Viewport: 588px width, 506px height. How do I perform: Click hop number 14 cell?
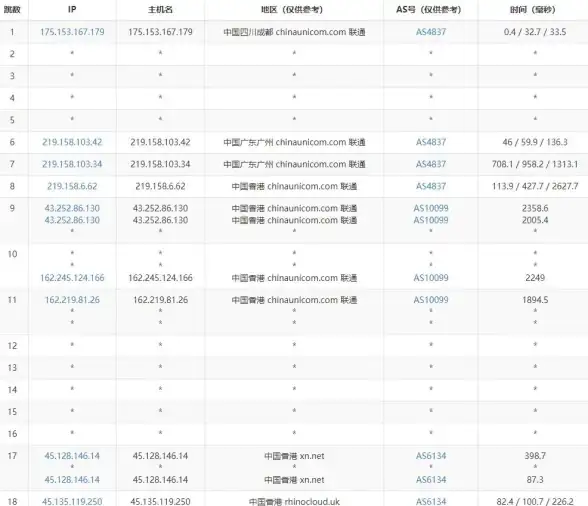pyautogui.click(x=12, y=390)
